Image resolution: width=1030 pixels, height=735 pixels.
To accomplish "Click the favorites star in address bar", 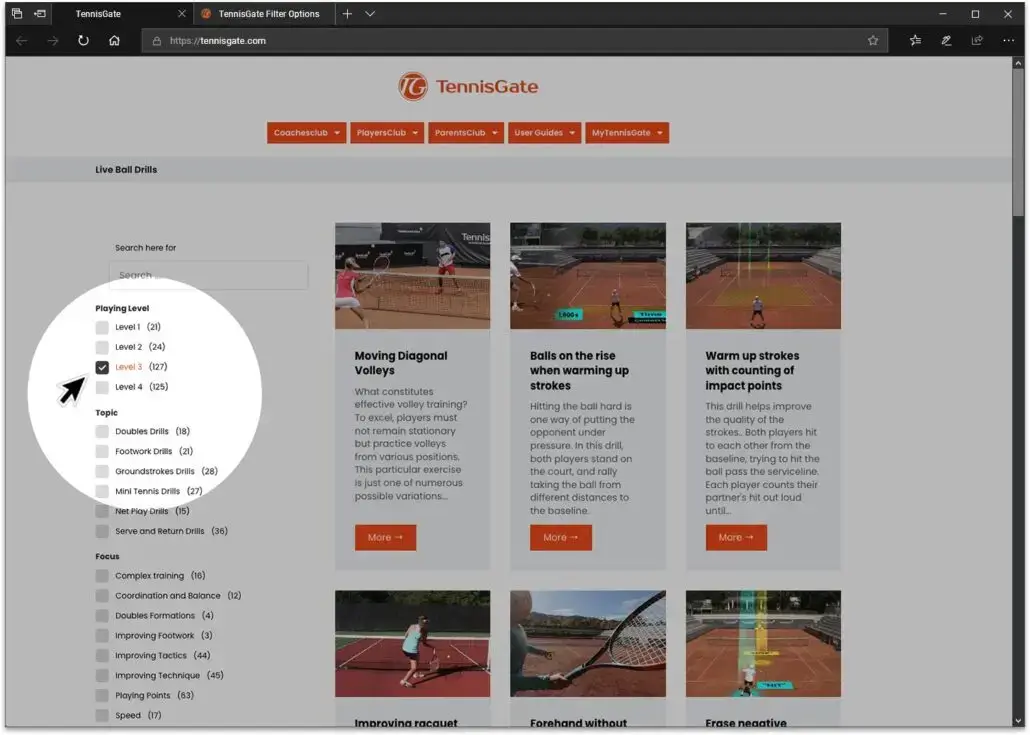I will [873, 41].
